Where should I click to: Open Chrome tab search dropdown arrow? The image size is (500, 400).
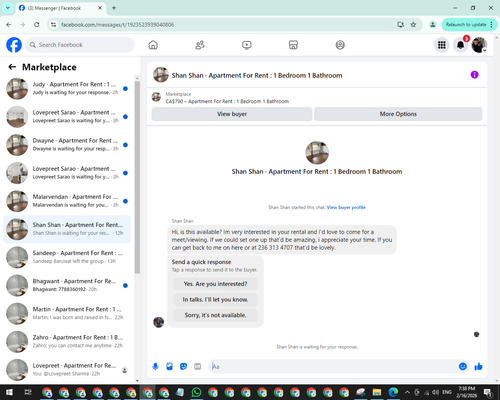coord(8,8)
